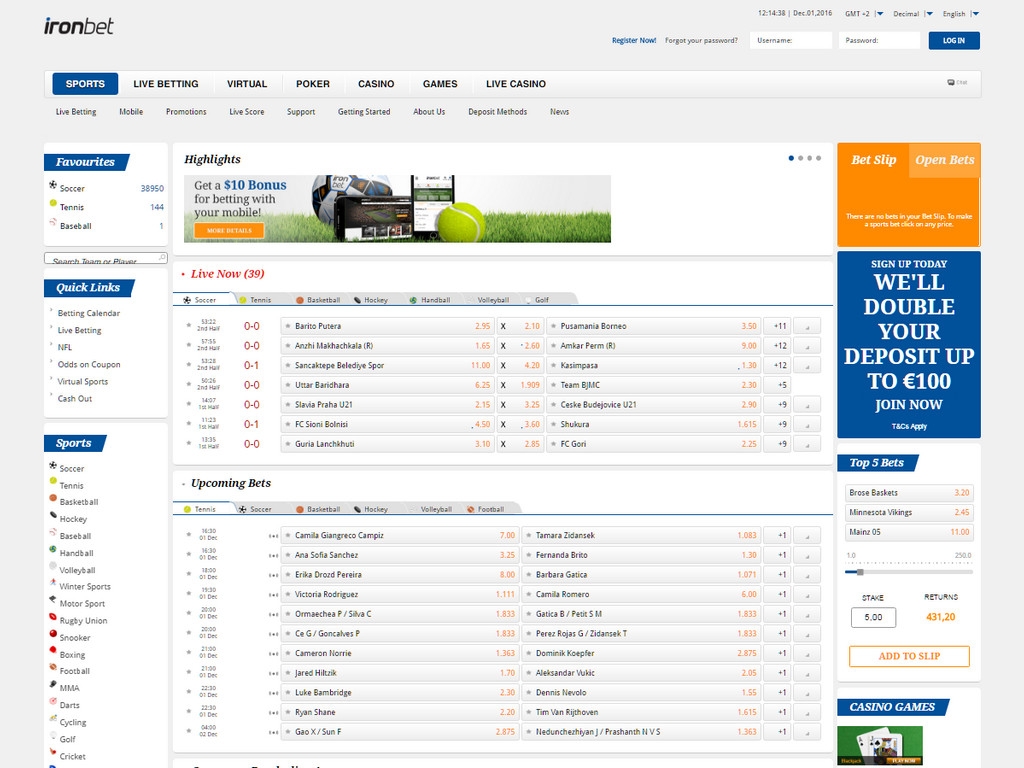
Task: Click the Rugby Union icon in Sports sidebar
Action: tap(53, 619)
